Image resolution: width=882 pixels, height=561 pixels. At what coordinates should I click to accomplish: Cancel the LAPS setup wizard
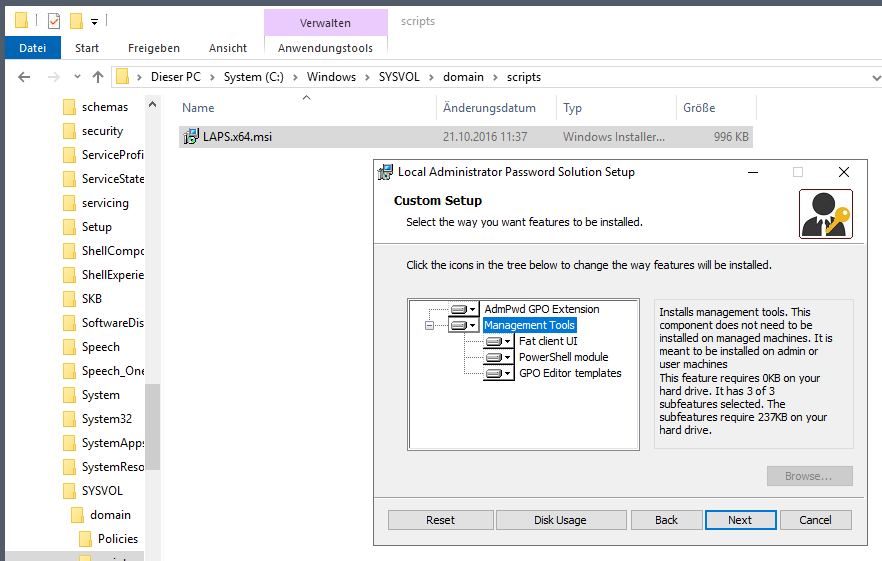click(x=815, y=520)
